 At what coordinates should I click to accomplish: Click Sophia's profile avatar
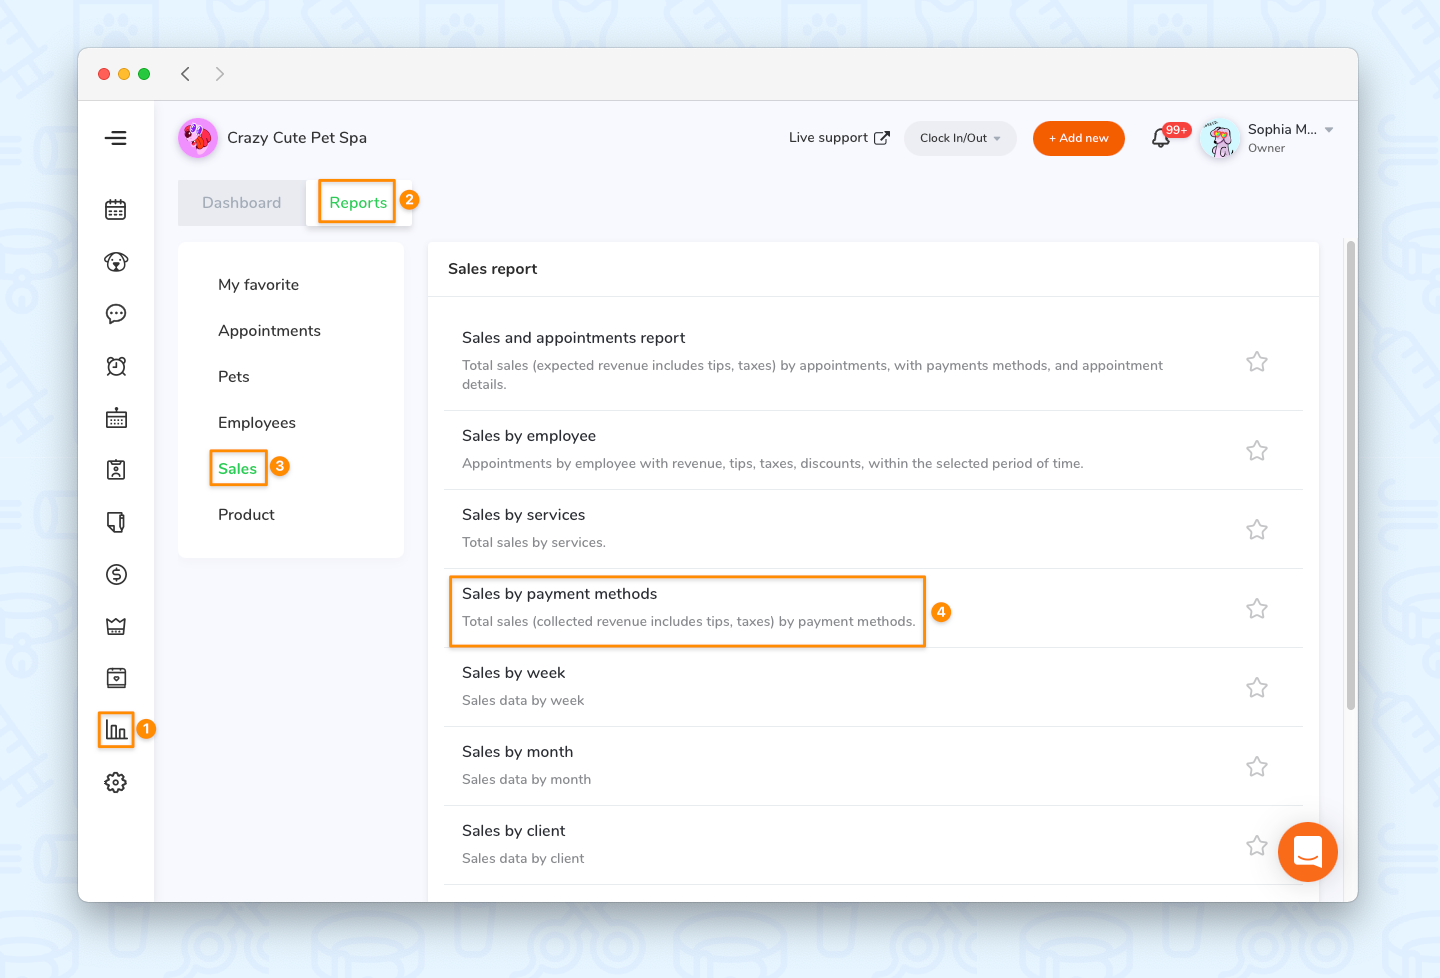click(x=1220, y=138)
